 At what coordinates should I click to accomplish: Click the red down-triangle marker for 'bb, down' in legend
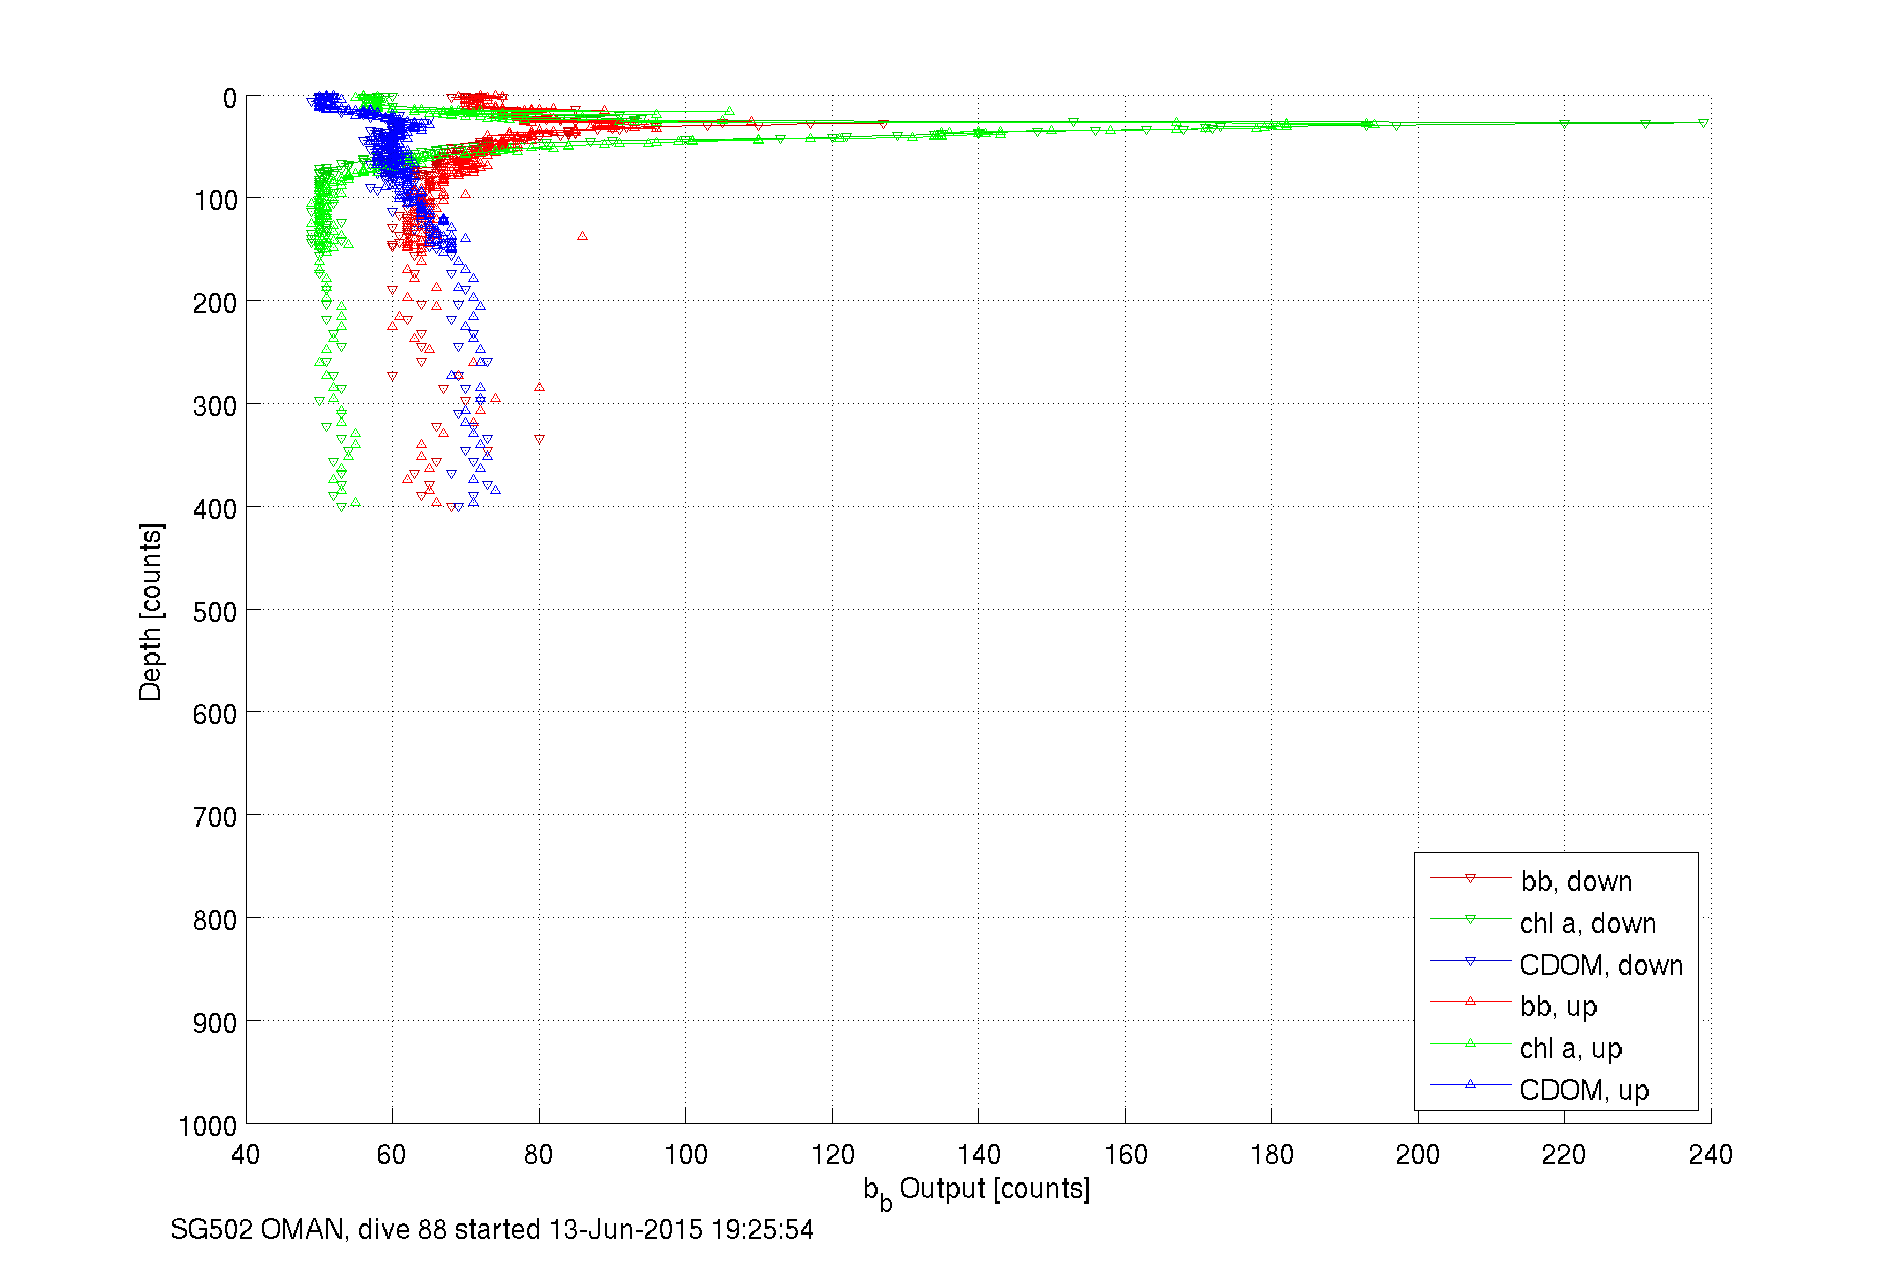point(1470,878)
